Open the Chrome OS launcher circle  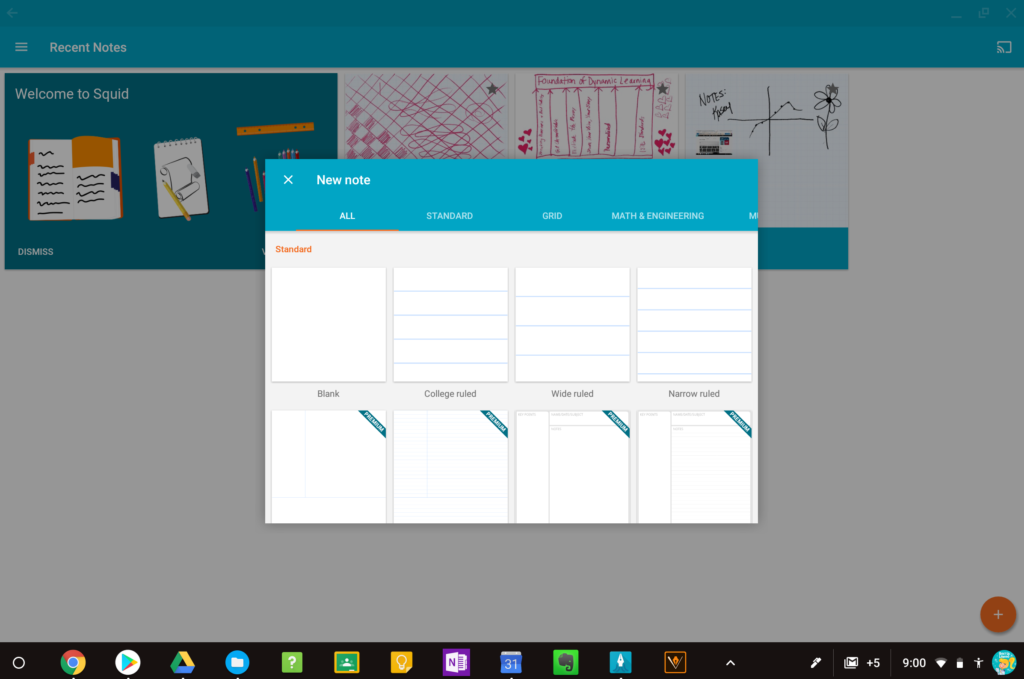19,663
